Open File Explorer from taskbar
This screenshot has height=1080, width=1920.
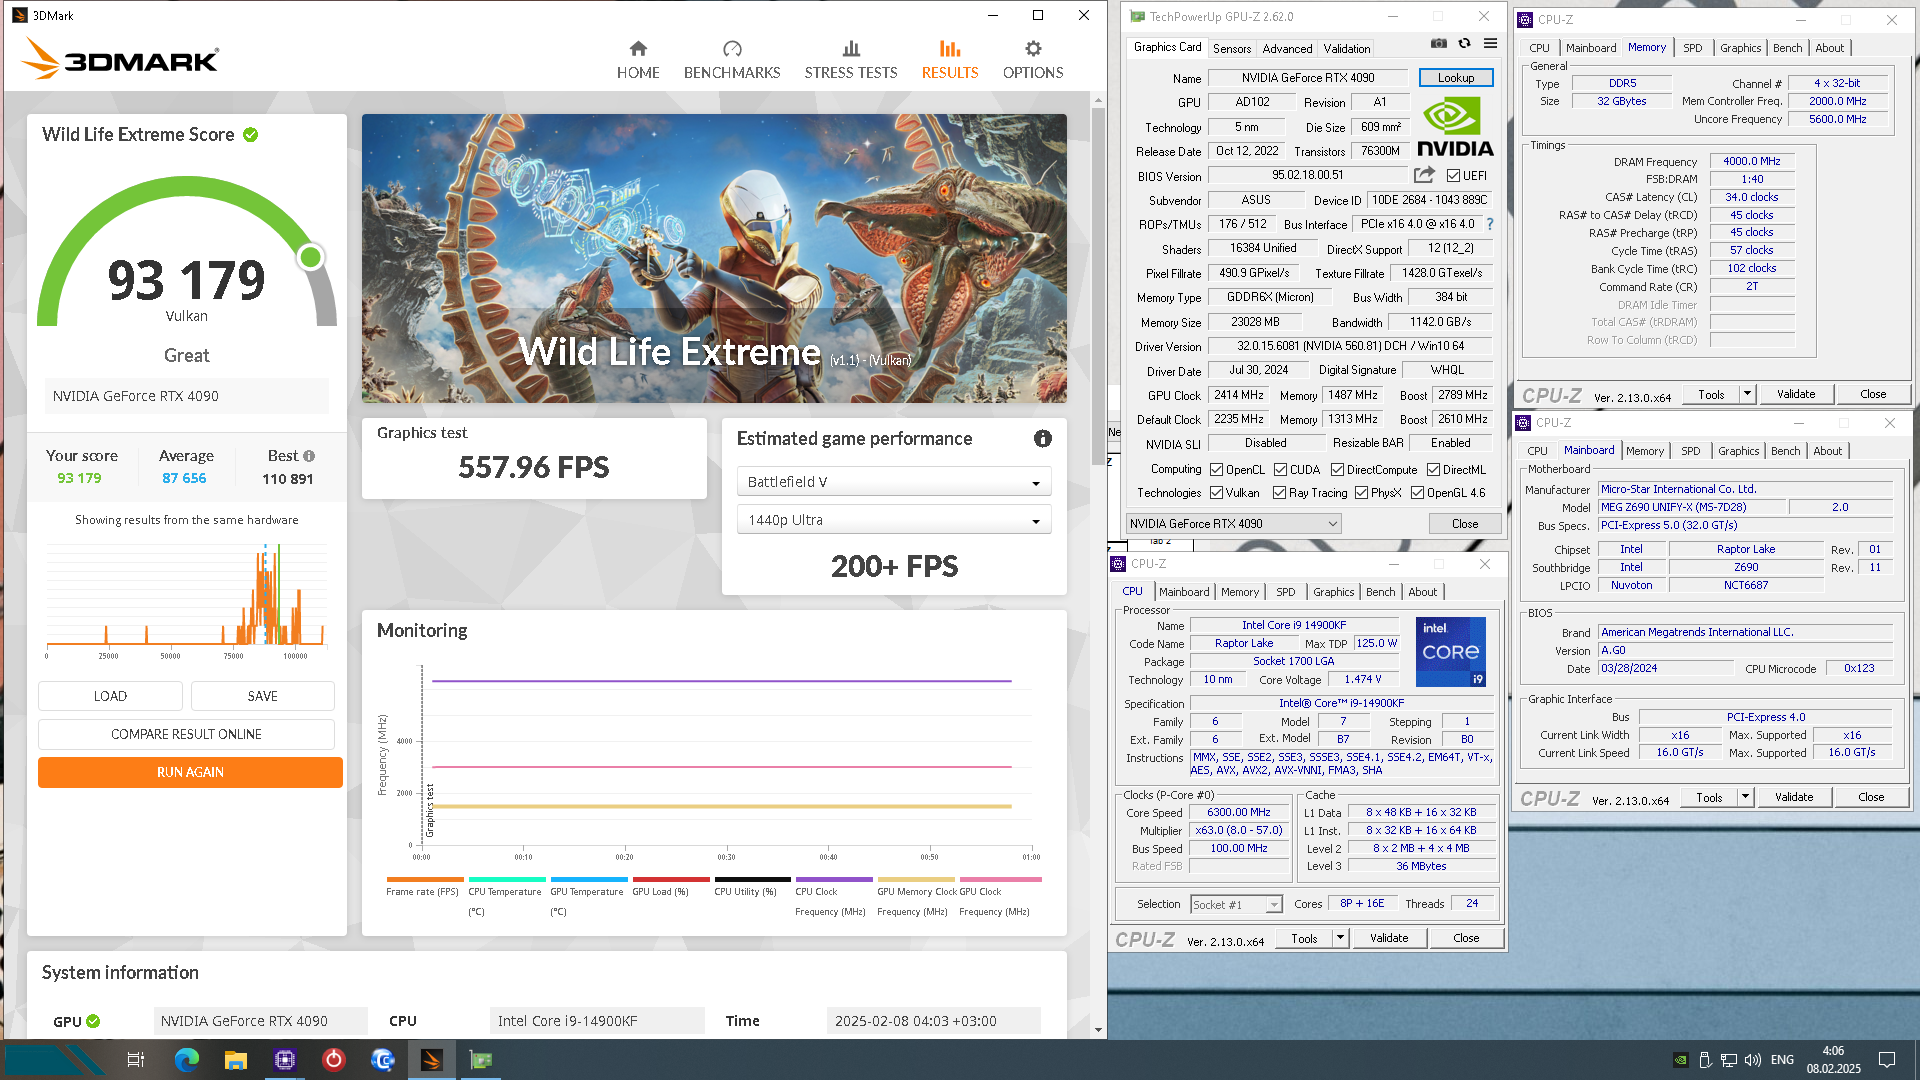click(x=236, y=1060)
